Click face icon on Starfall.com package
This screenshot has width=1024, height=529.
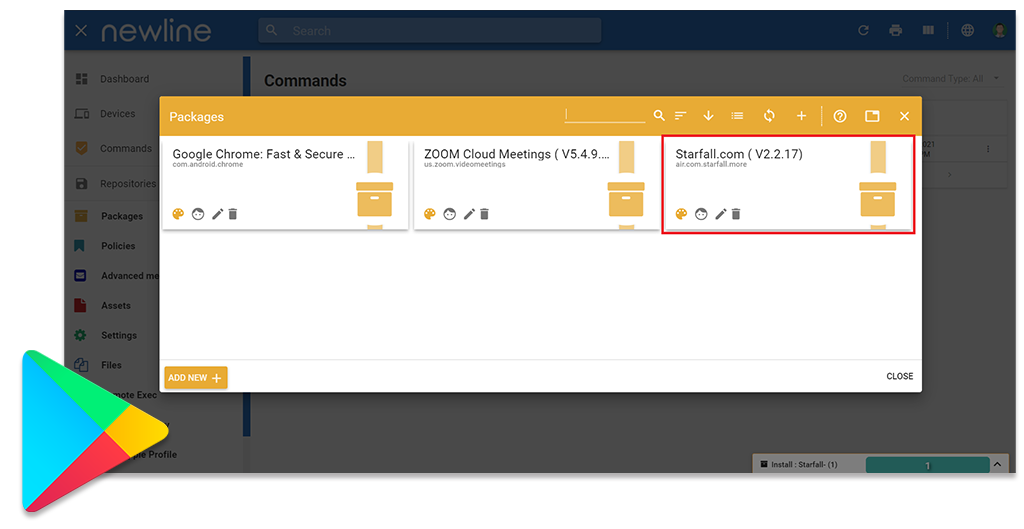pos(701,214)
